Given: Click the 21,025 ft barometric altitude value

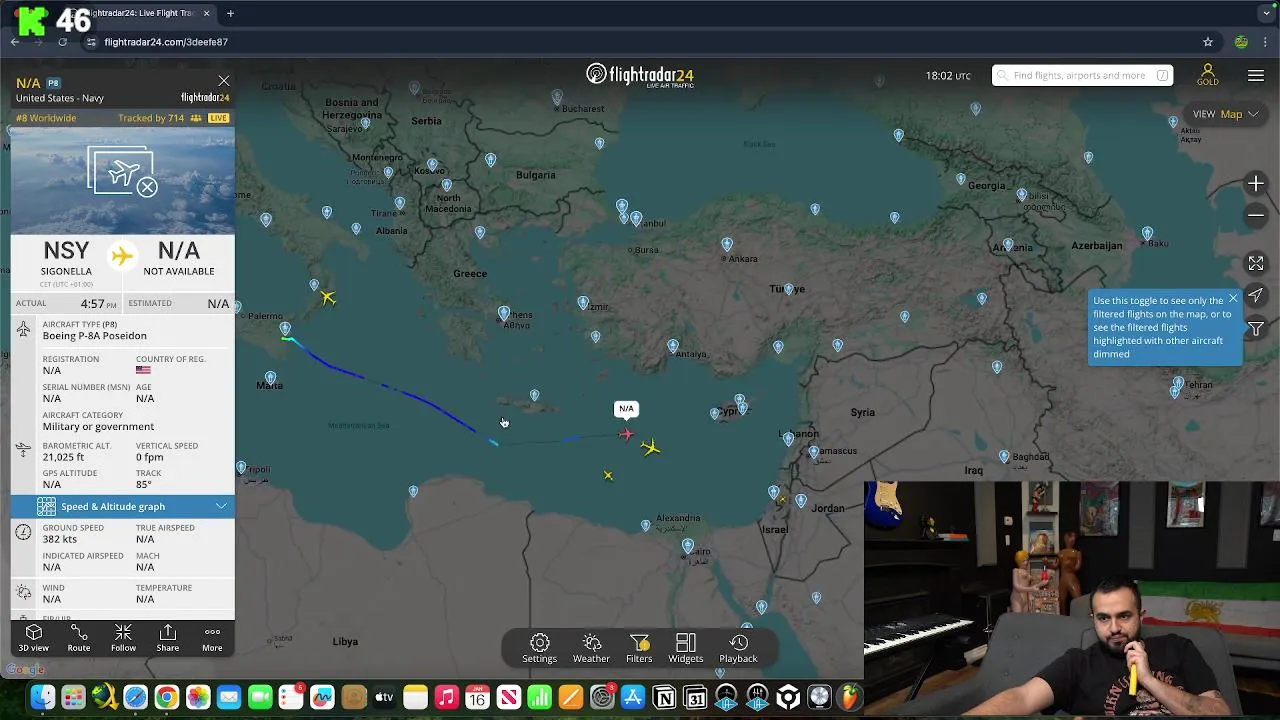Looking at the screenshot, I should point(63,457).
